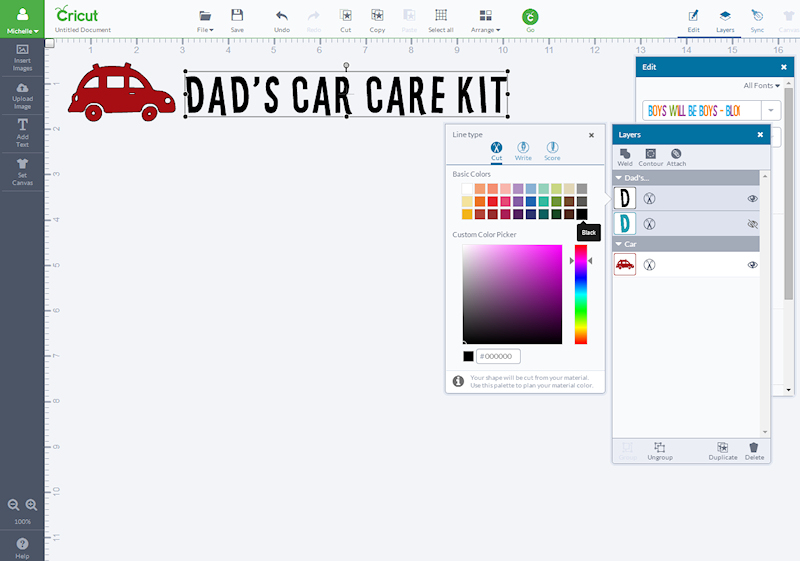Duplicate the selected layer
This screenshot has width=800, height=561.
point(722,451)
